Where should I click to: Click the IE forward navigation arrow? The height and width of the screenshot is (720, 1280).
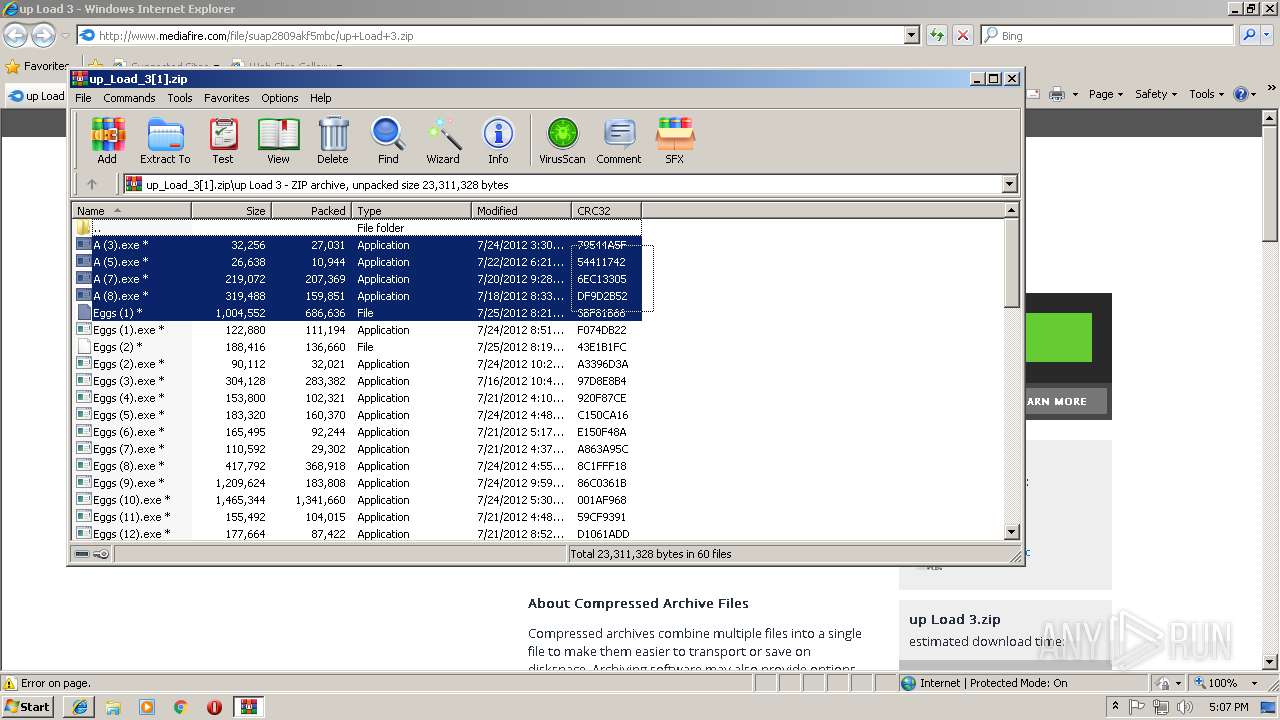point(43,35)
